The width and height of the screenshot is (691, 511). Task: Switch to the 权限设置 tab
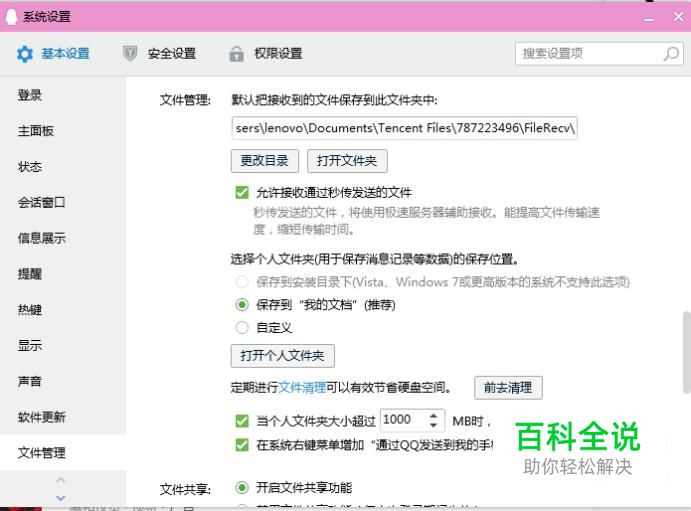(278, 54)
